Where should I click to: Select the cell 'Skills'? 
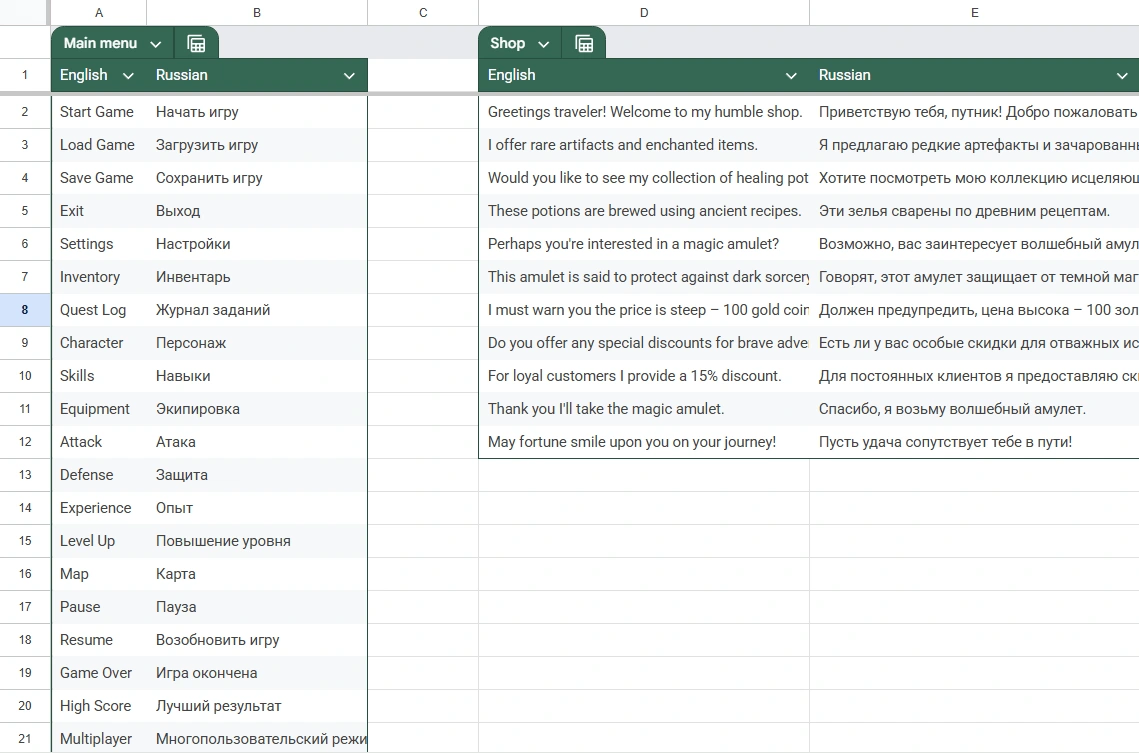99,376
